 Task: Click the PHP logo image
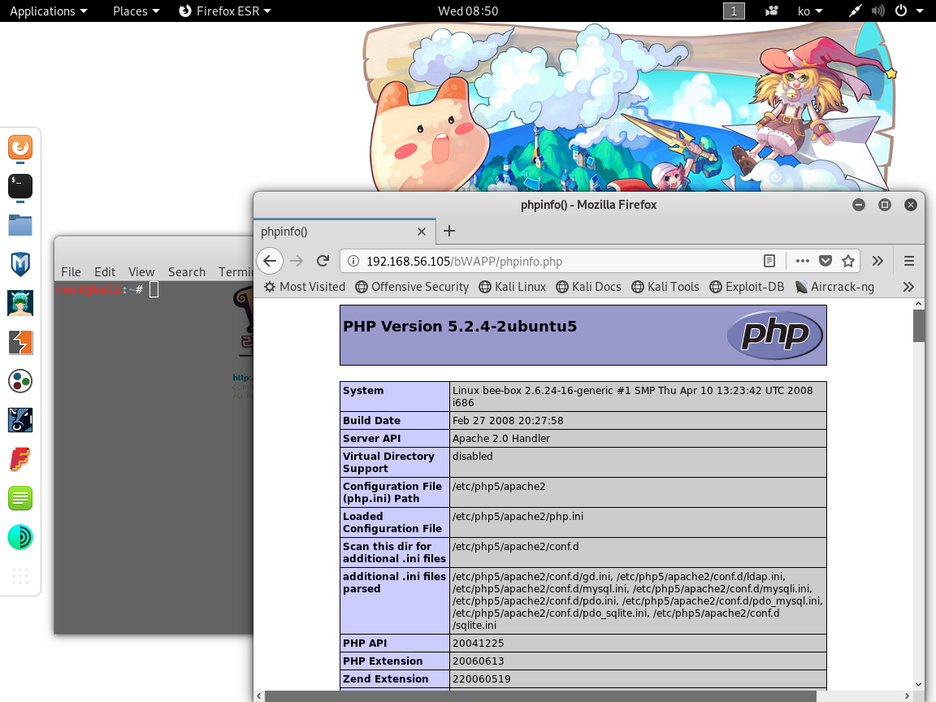pos(775,334)
